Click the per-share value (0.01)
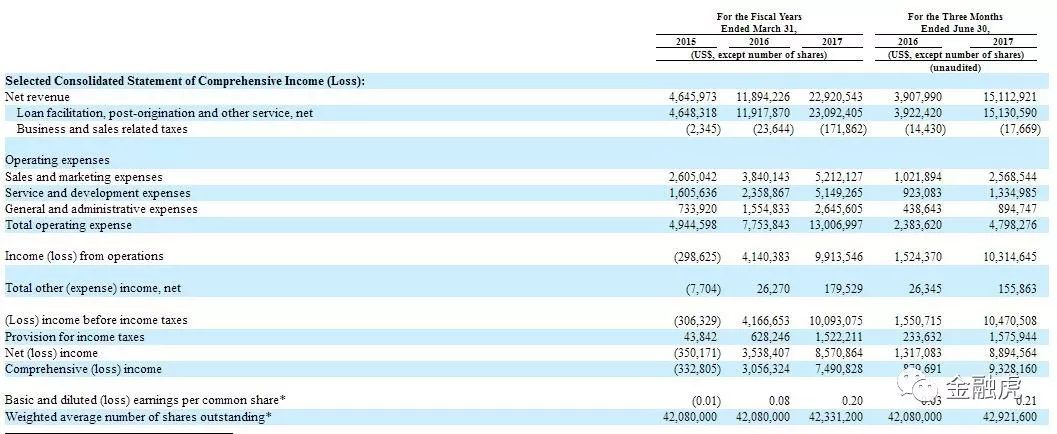This screenshot has height=434, width=1057. [706, 401]
